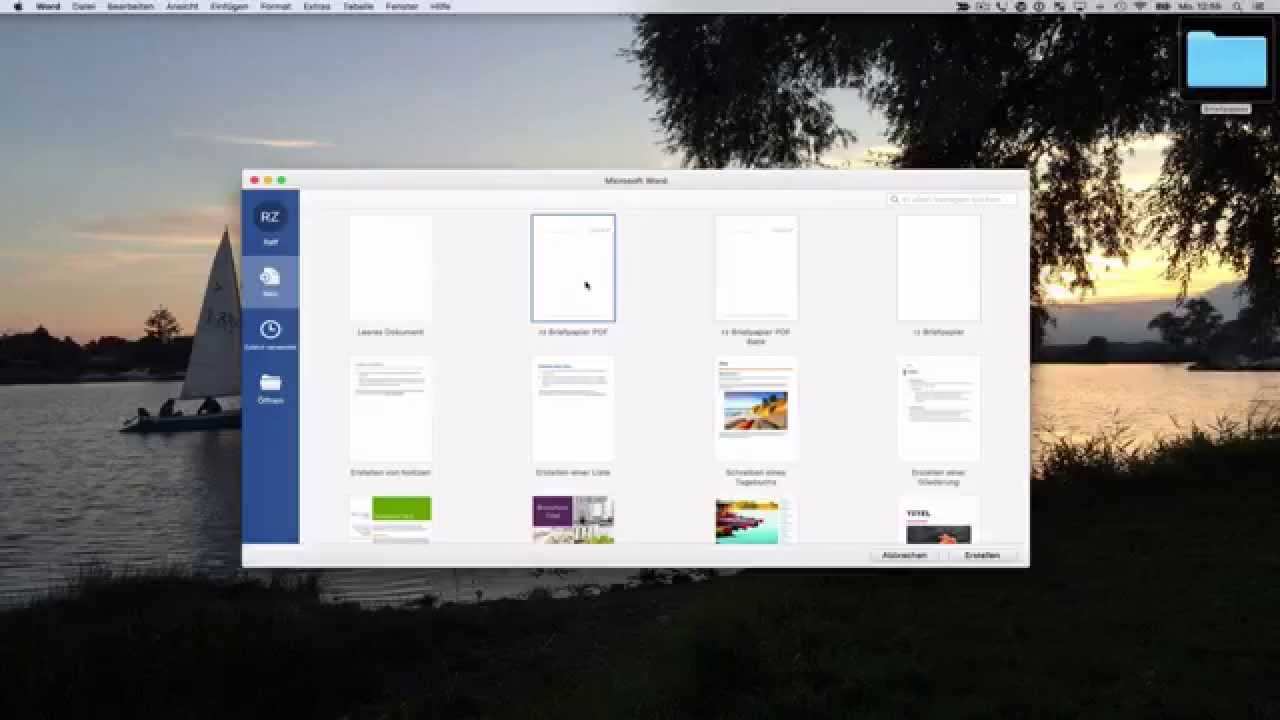
Task: Open the Format menu
Action: (x=275, y=6)
